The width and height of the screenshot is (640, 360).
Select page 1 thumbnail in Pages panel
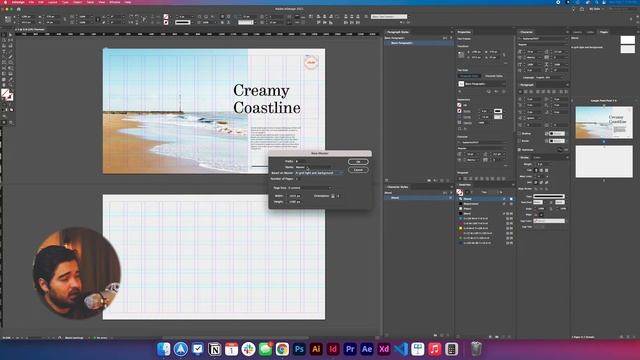[604, 122]
